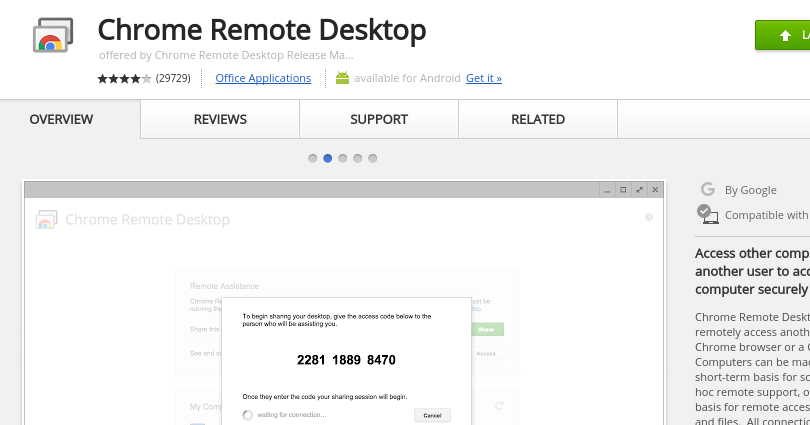The height and width of the screenshot is (425, 810).
Task: Click the (29729) review count
Action: click(x=173, y=78)
